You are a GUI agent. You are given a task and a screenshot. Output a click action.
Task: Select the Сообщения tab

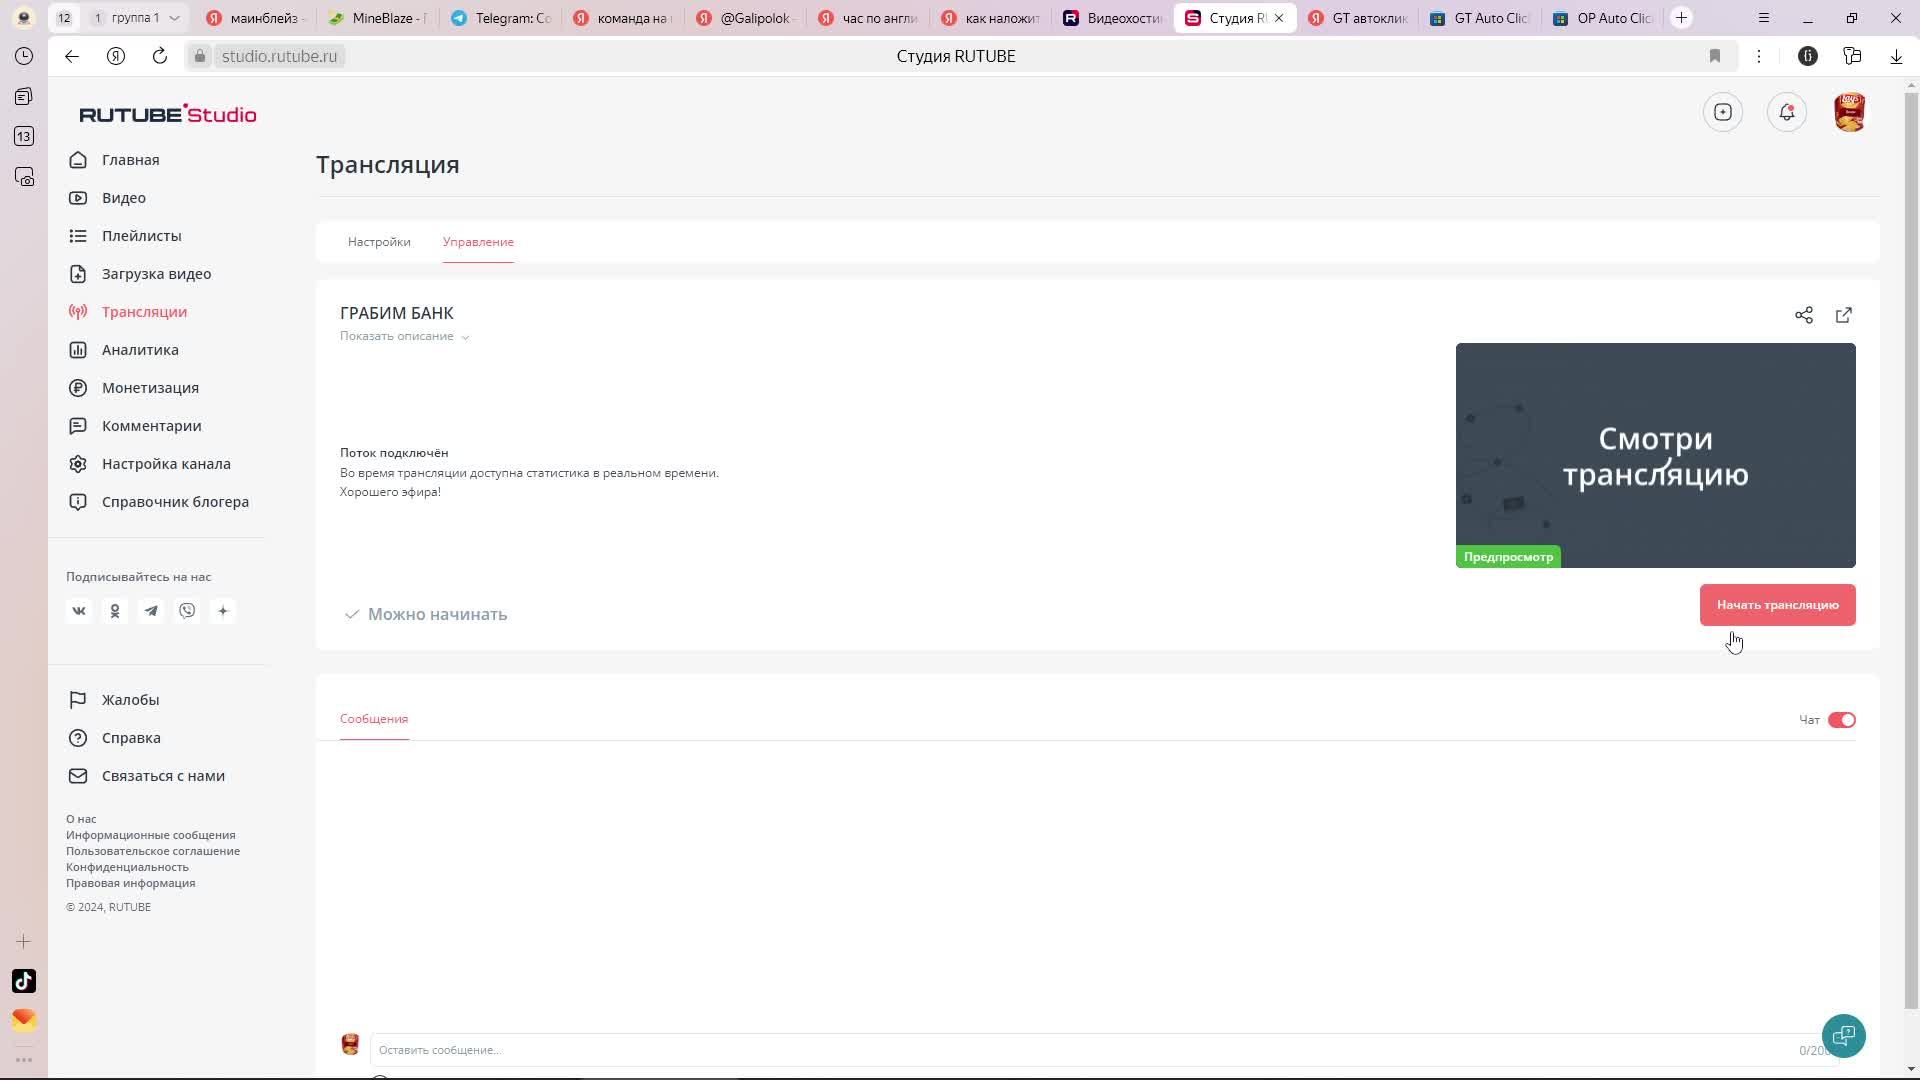click(x=374, y=719)
